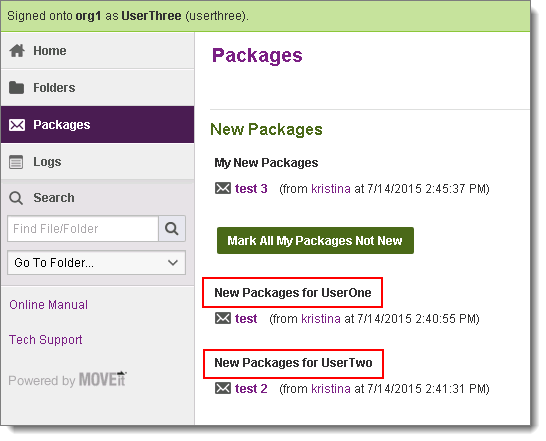Click envelope icon beside UserOne's test package
The image size is (546, 441).
[x=223, y=318]
